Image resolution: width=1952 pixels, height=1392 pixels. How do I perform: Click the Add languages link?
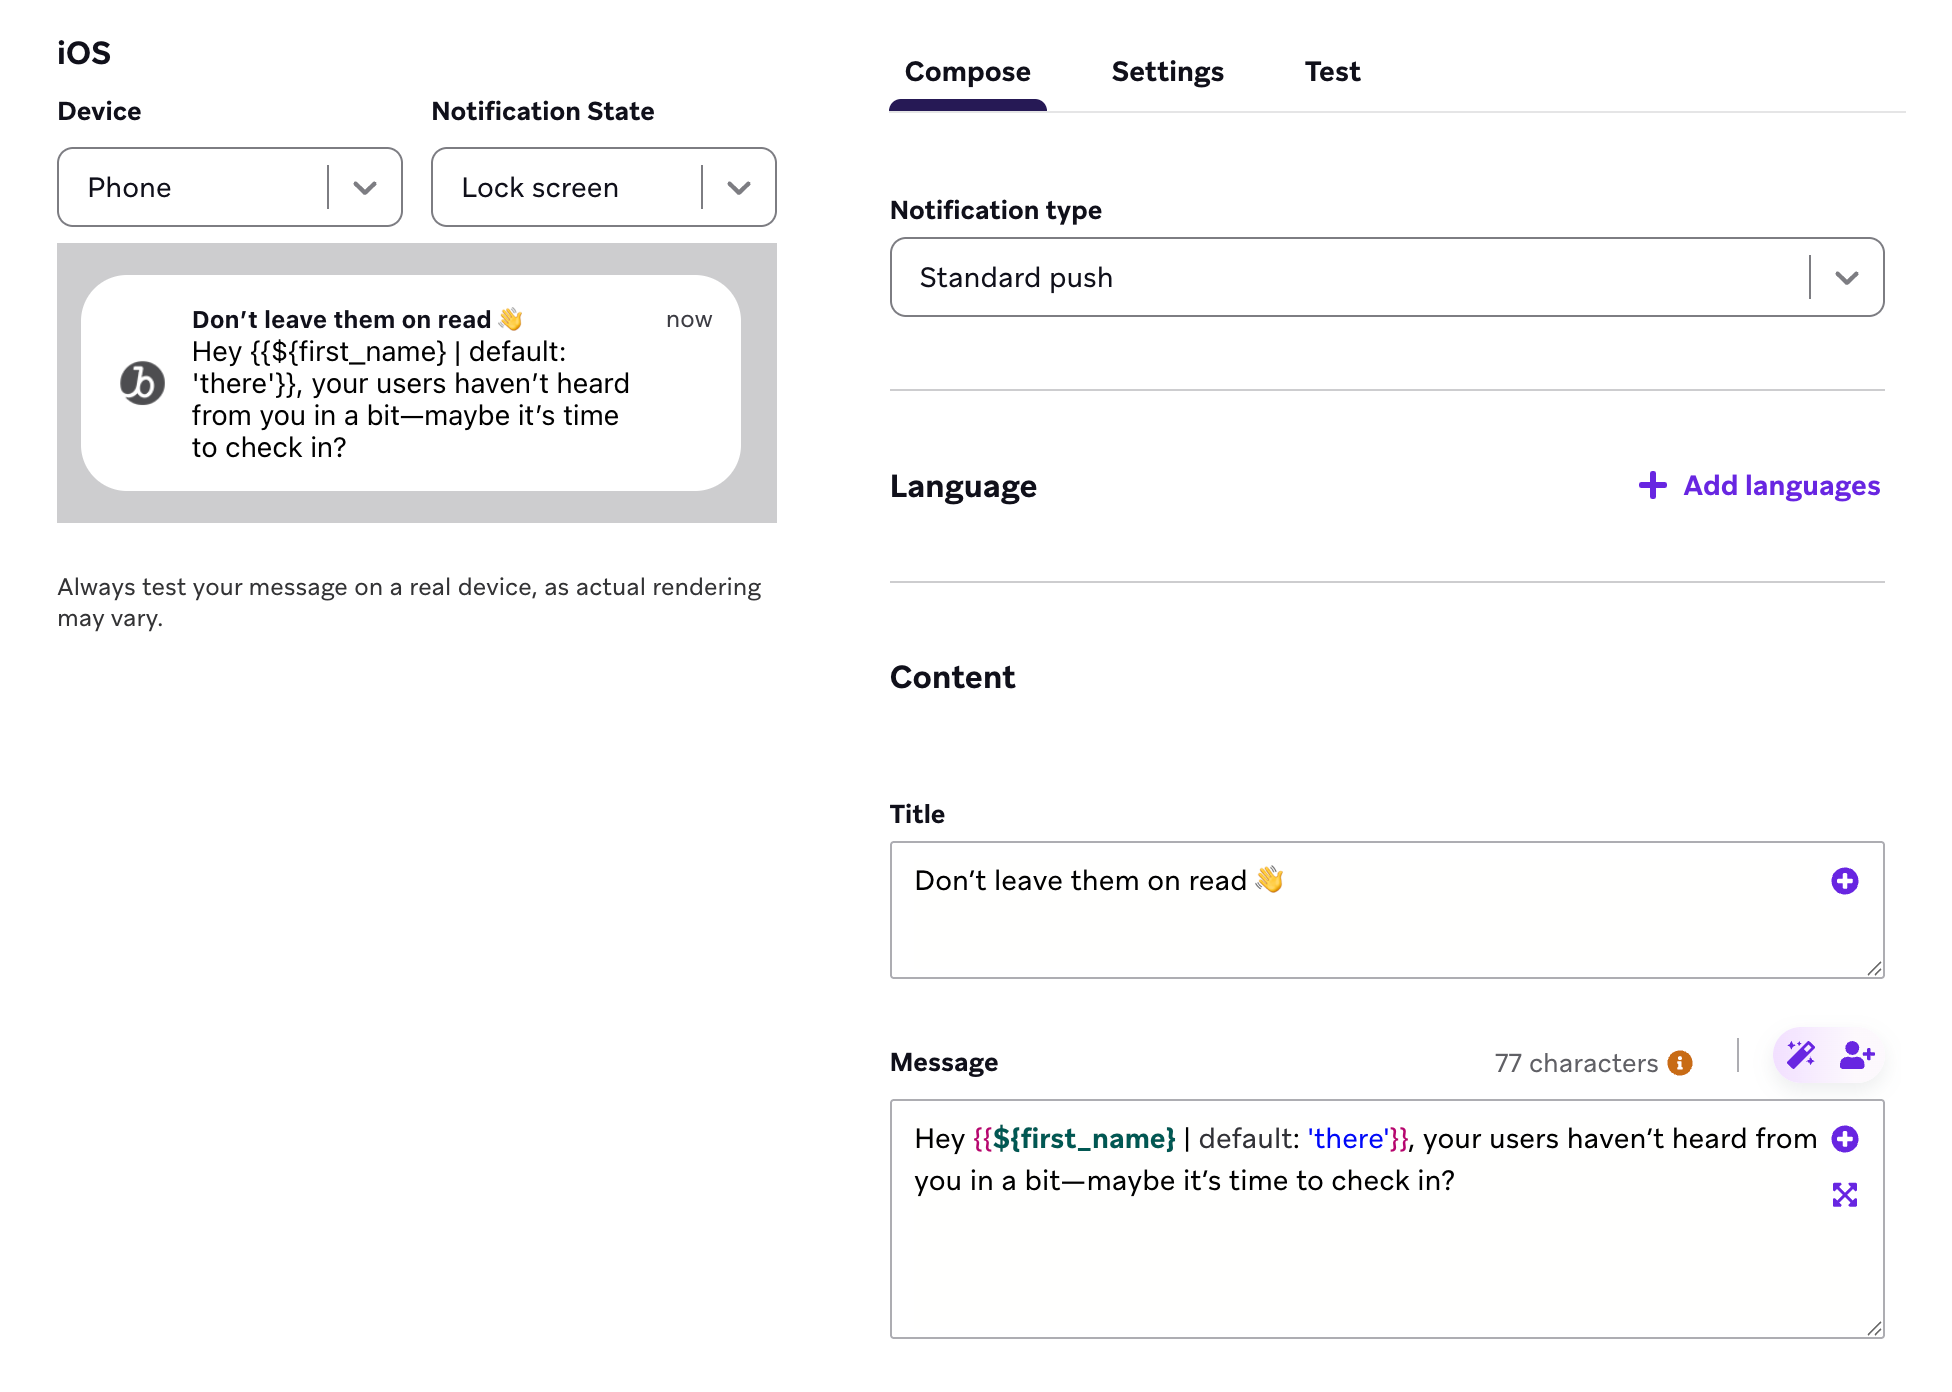tap(1781, 486)
